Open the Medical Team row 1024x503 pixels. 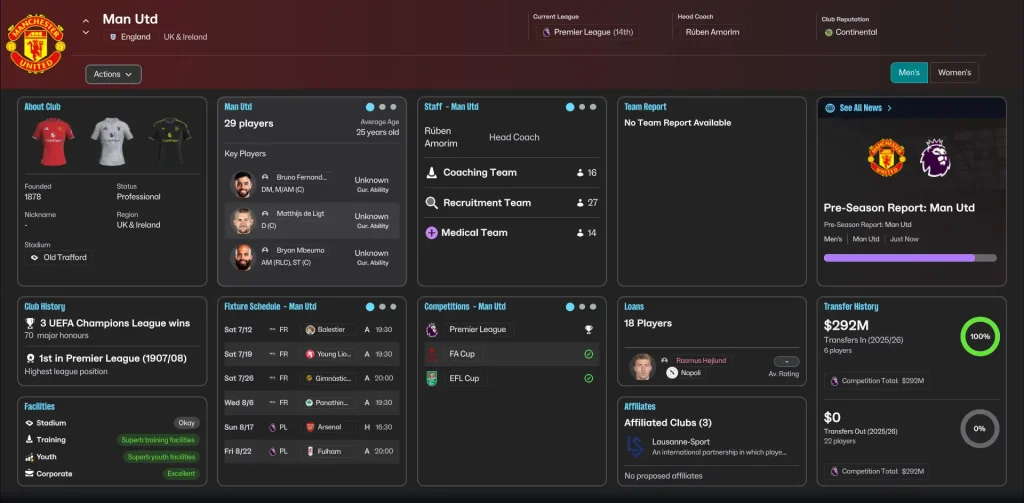[x=511, y=233]
